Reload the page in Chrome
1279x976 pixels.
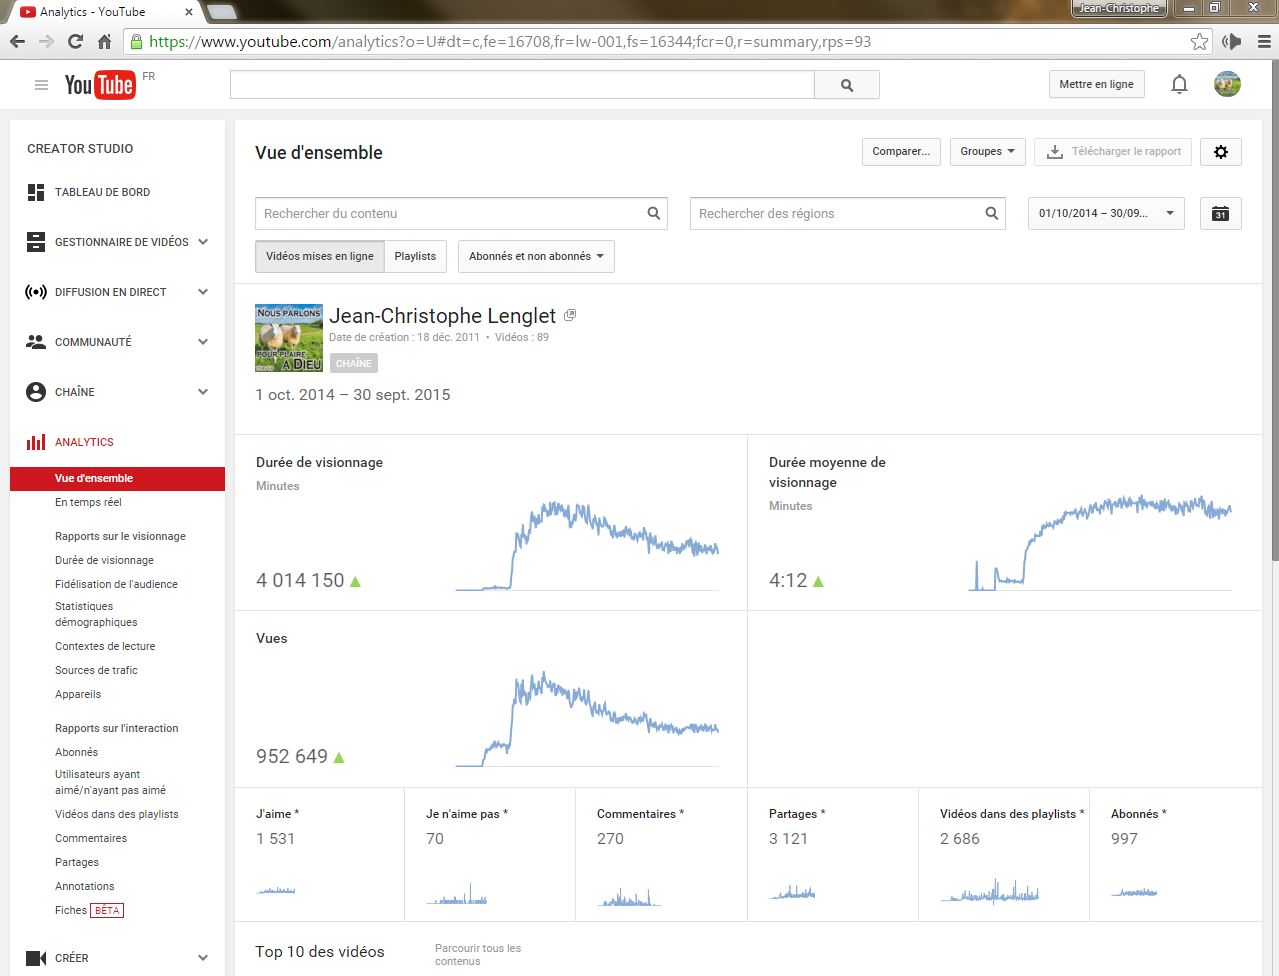75,42
